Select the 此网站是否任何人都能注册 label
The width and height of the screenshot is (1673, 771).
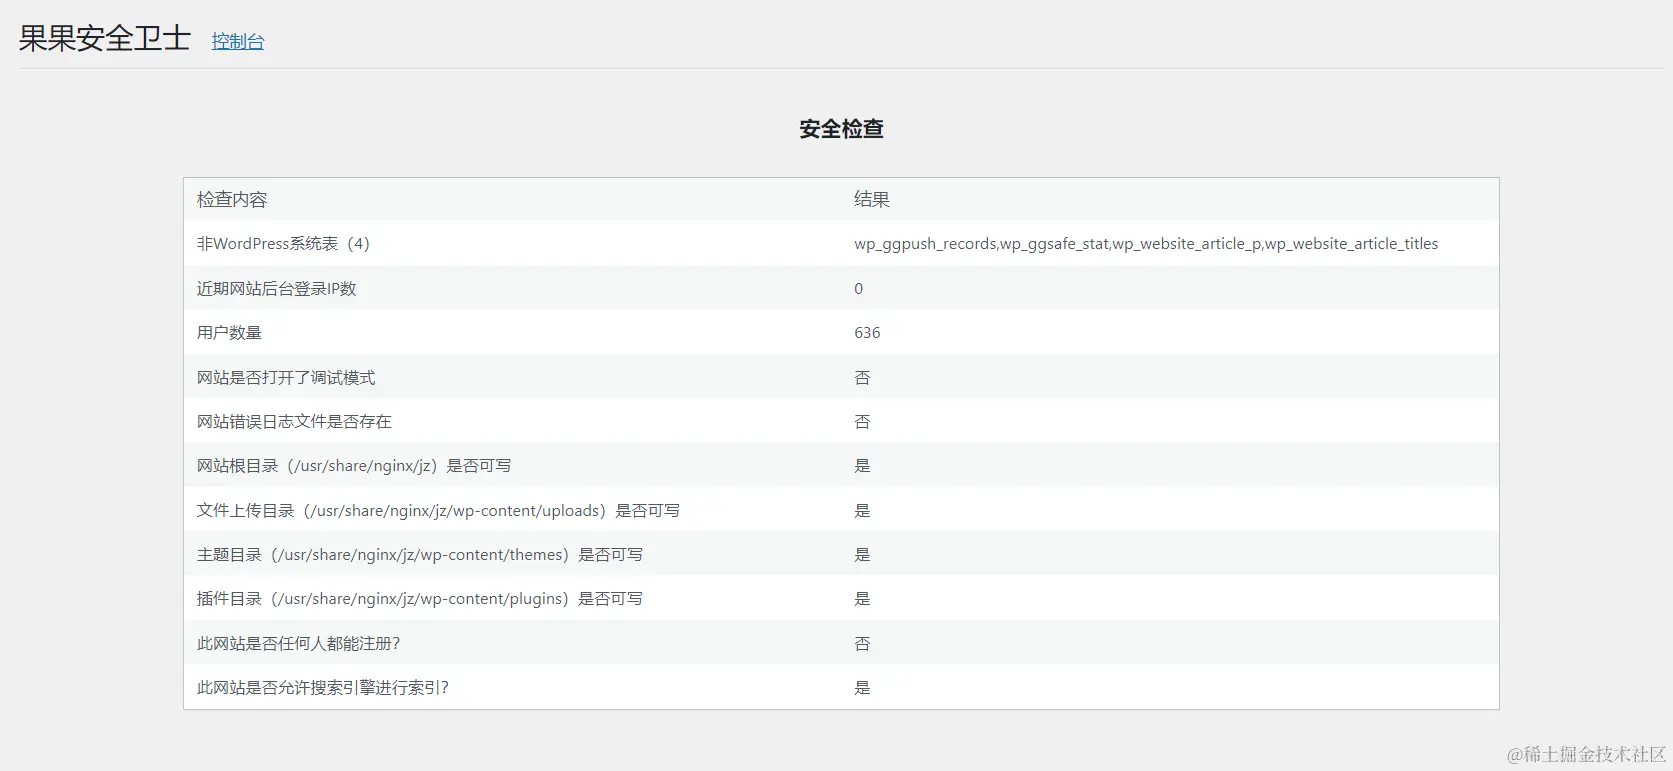(298, 644)
